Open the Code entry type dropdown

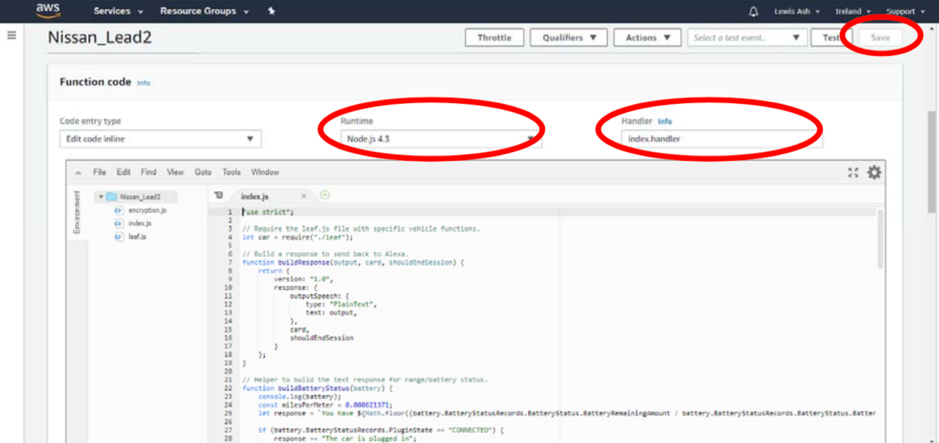tap(160, 139)
